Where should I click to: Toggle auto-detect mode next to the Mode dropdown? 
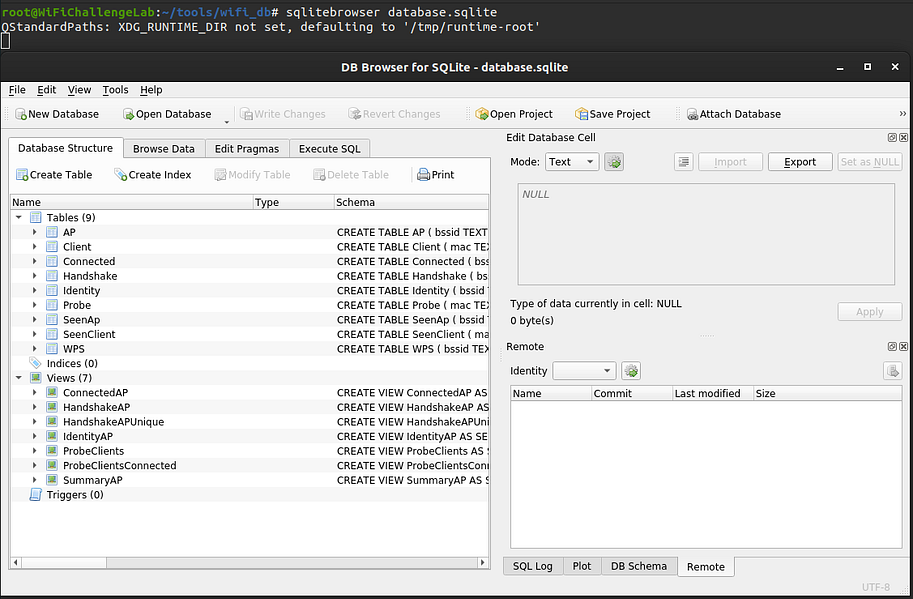click(612, 161)
